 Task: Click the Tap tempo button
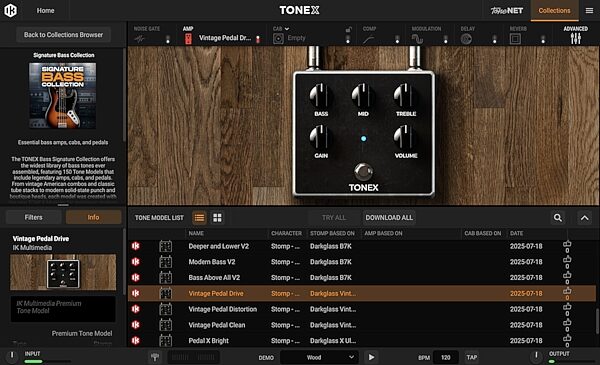pos(471,357)
